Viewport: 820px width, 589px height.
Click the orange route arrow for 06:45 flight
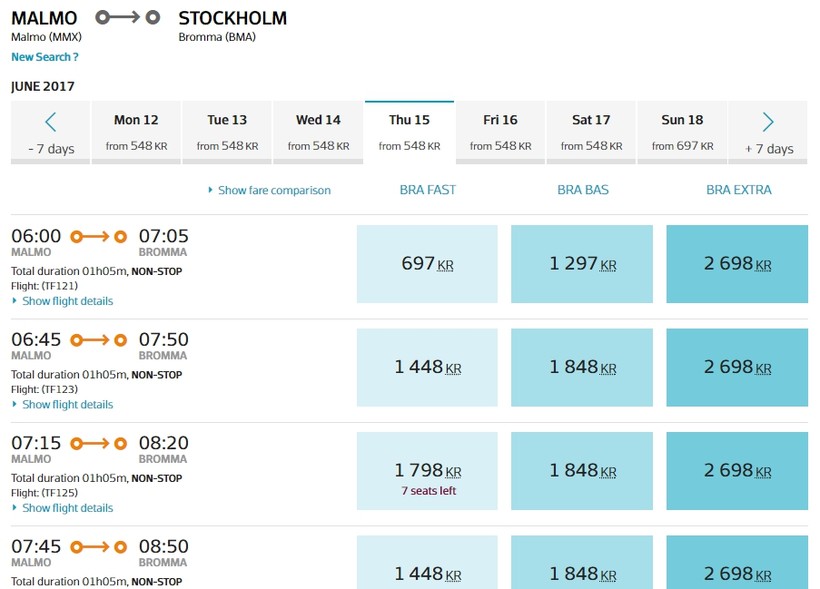99,340
